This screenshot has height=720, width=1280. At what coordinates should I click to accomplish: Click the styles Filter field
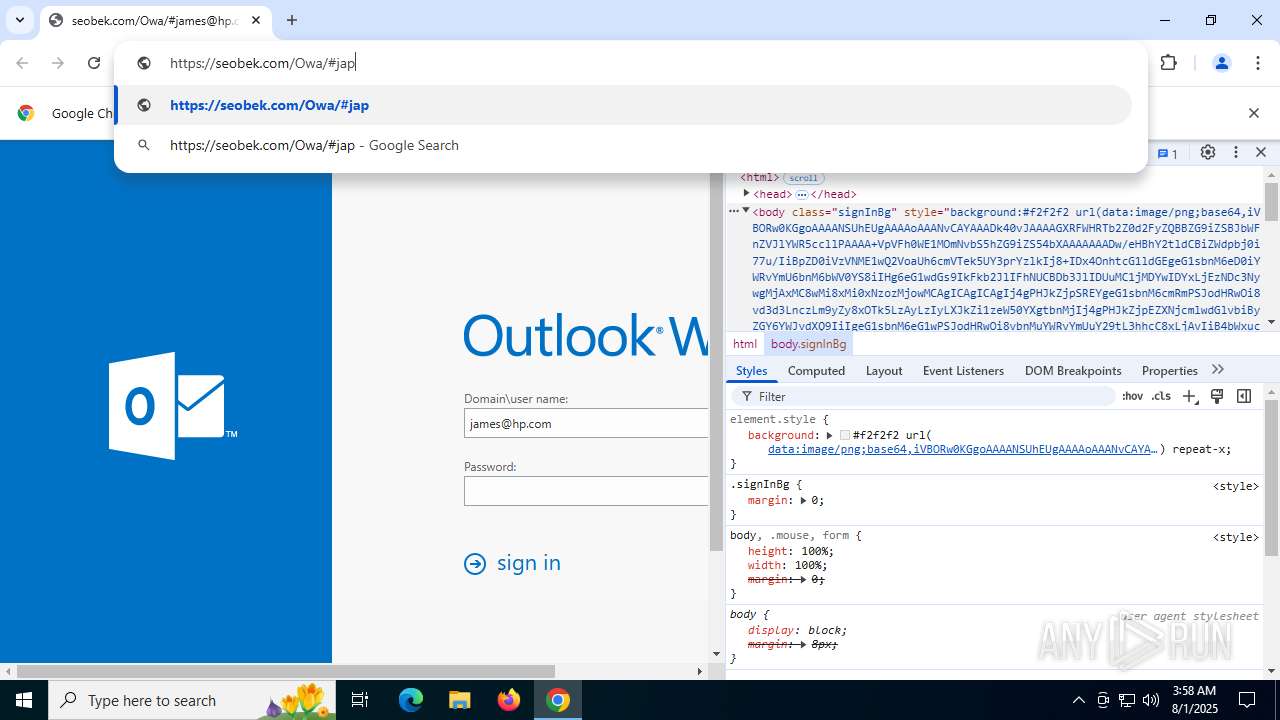(923, 396)
